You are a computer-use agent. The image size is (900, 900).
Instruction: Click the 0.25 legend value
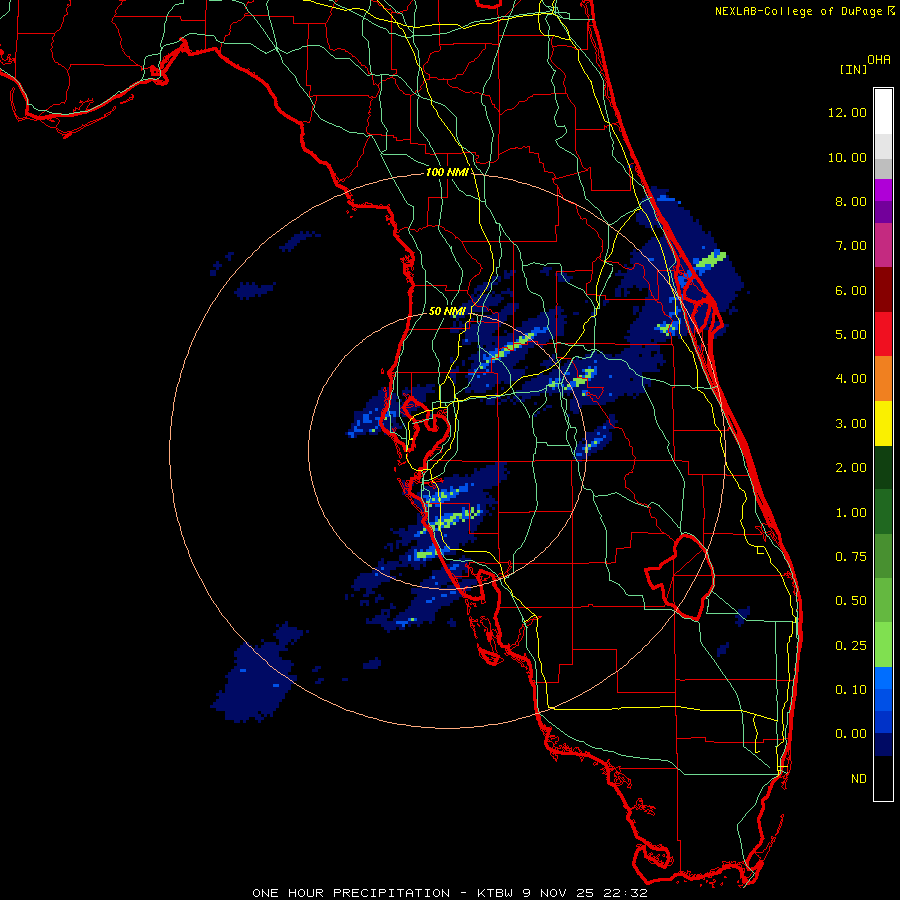coord(851,646)
